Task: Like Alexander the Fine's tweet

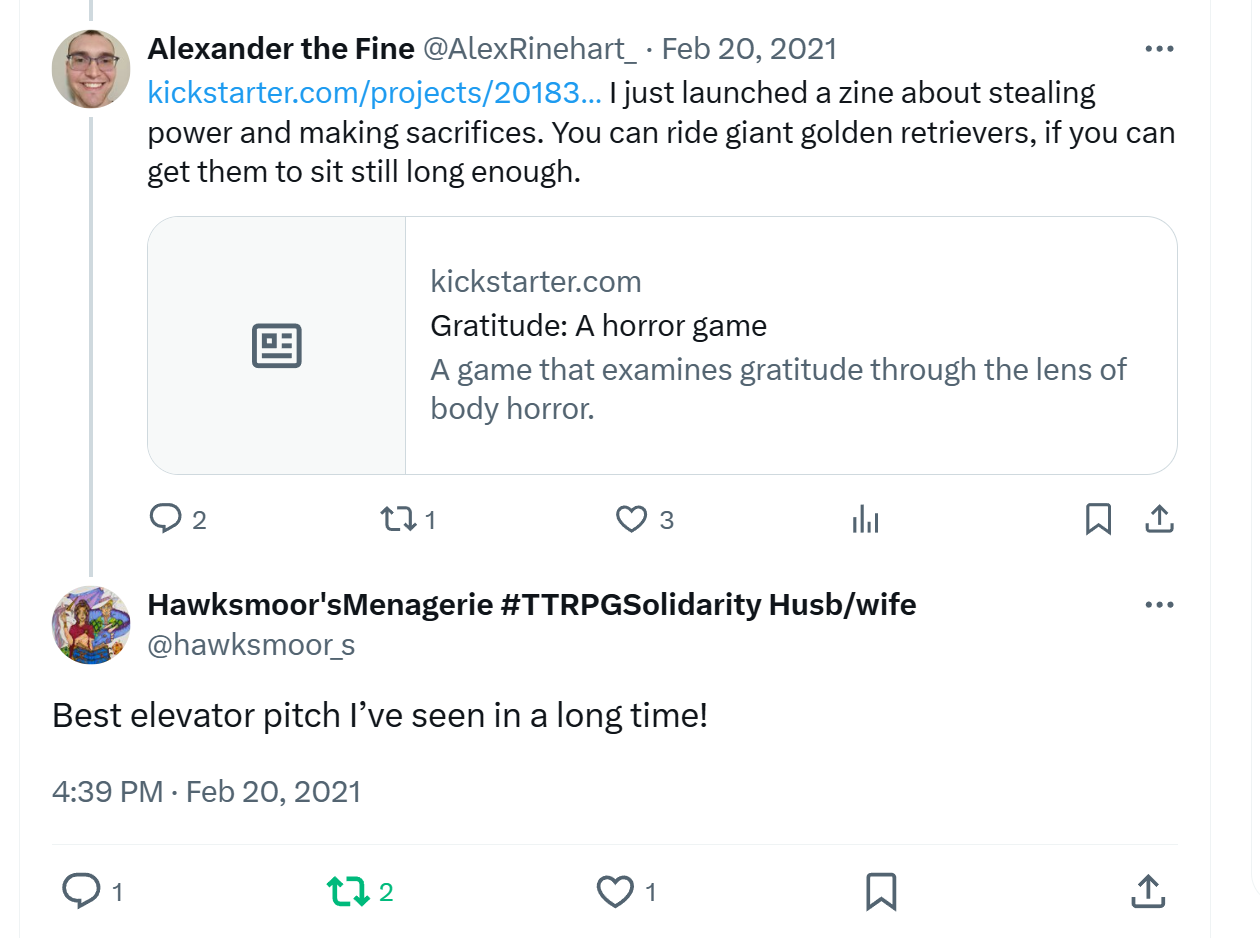Action: (631, 519)
